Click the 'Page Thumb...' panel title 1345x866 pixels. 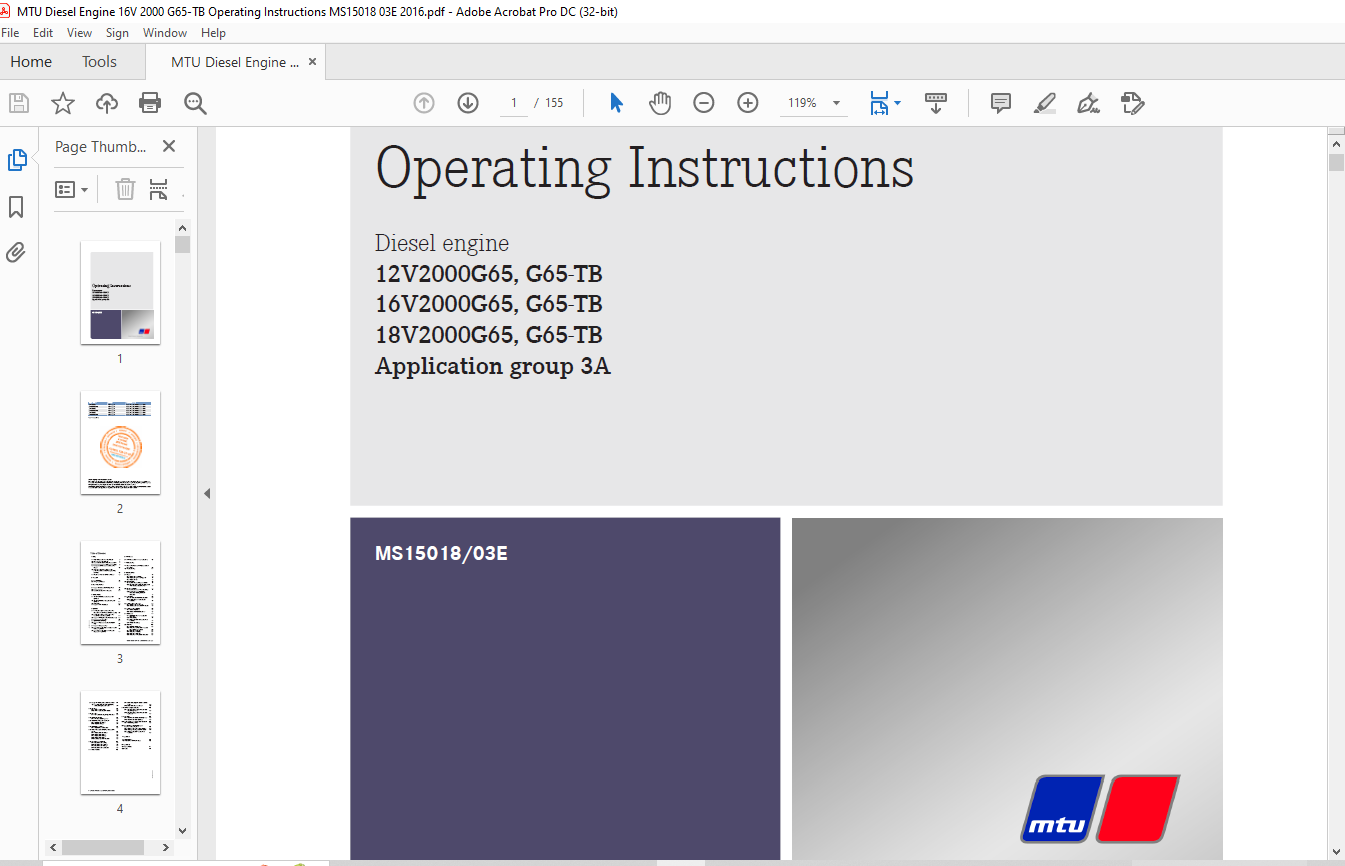pyautogui.click(x=101, y=147)
